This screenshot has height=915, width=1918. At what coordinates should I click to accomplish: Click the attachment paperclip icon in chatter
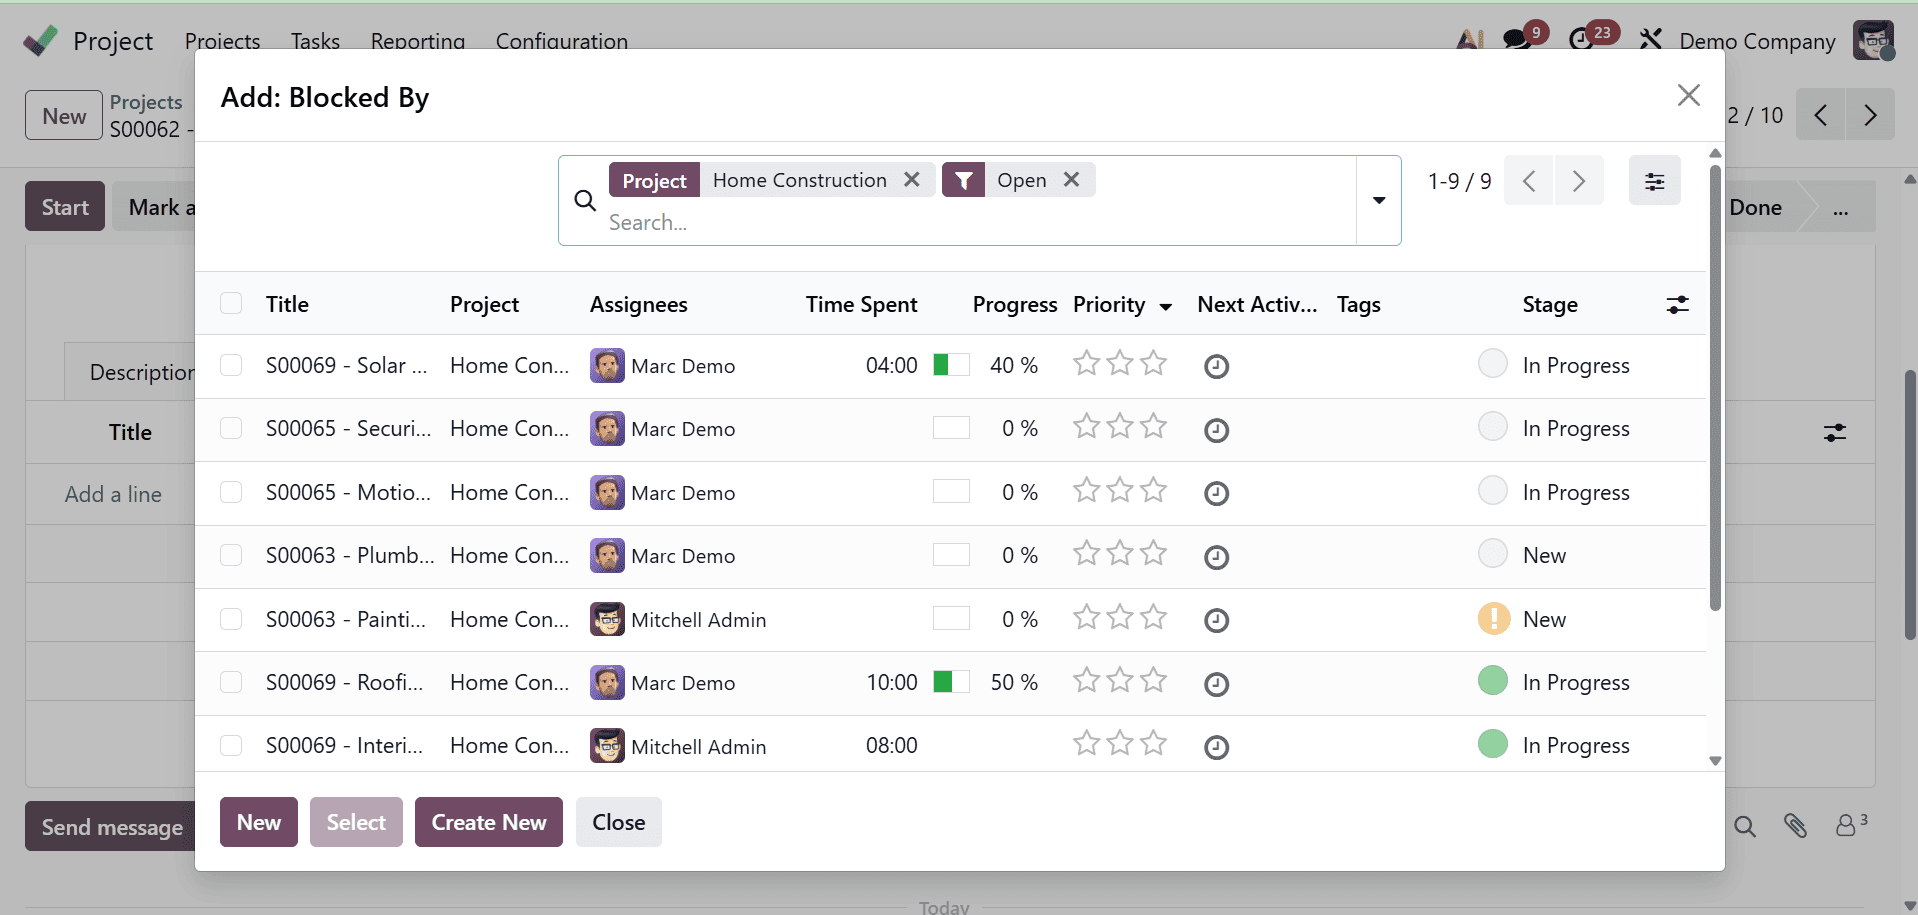[x=1795, y=826]
